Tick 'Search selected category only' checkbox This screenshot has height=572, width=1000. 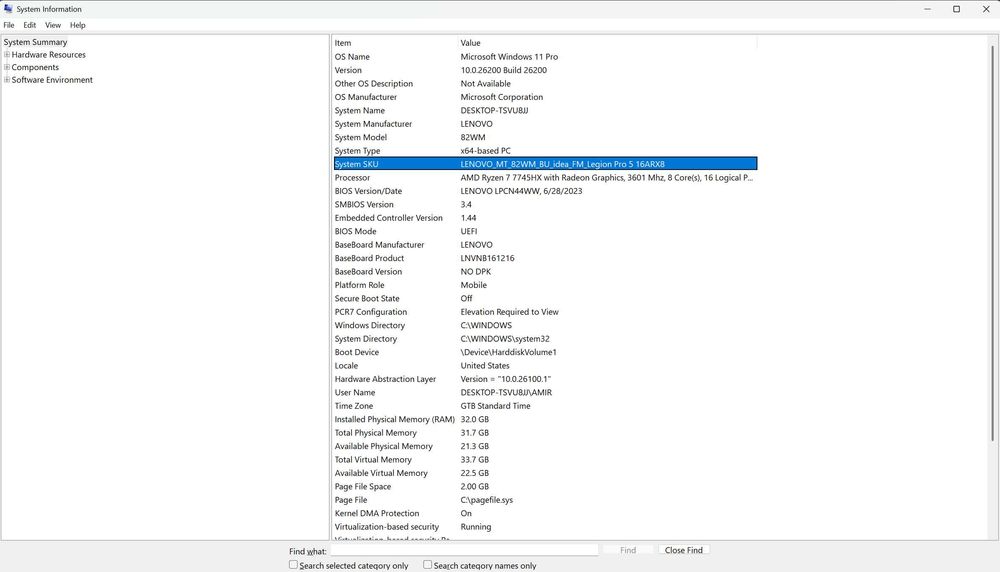click(293, 564)
